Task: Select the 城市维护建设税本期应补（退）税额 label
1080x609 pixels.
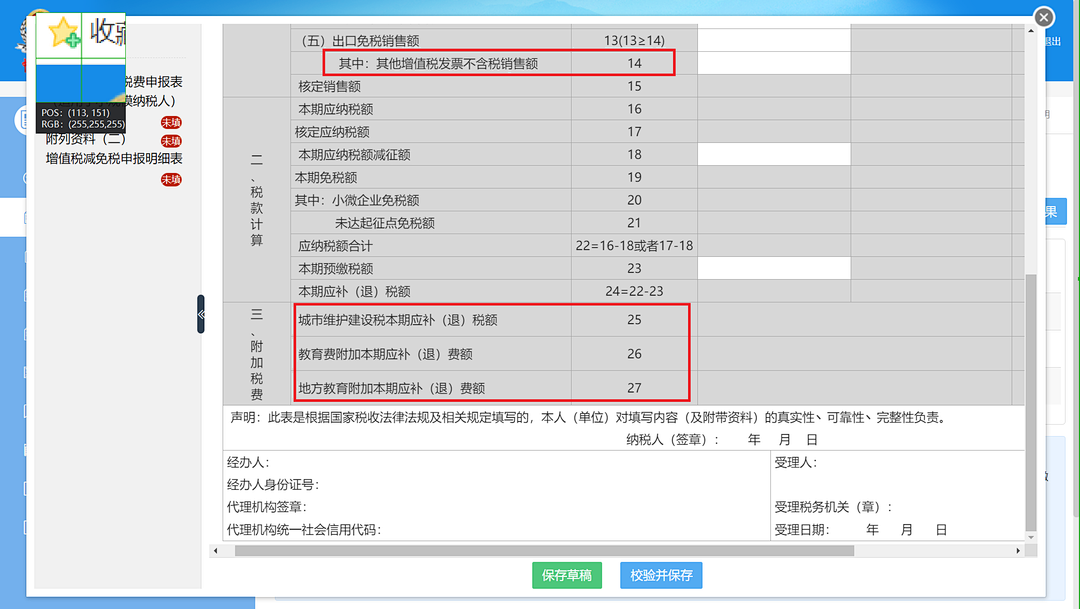Action: click(397, 320)
